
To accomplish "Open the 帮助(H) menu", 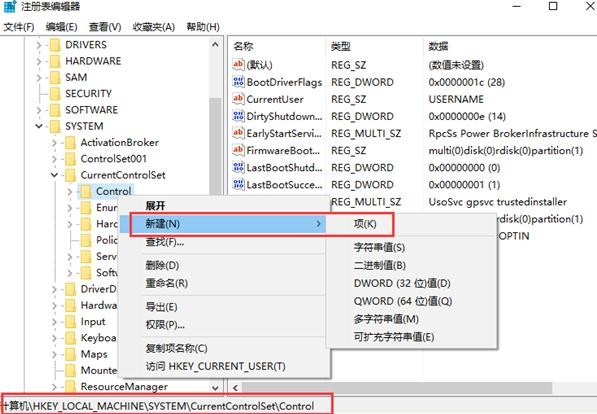I will click(203, 27).
